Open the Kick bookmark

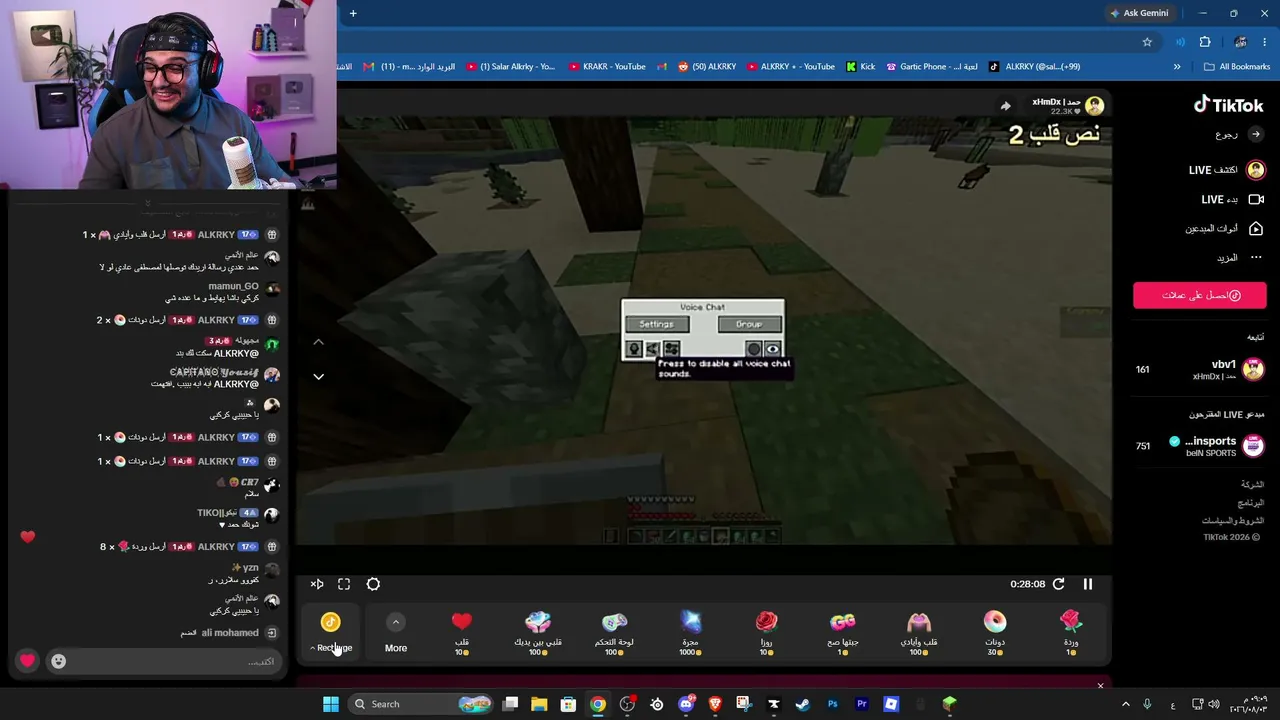point(860,67)
